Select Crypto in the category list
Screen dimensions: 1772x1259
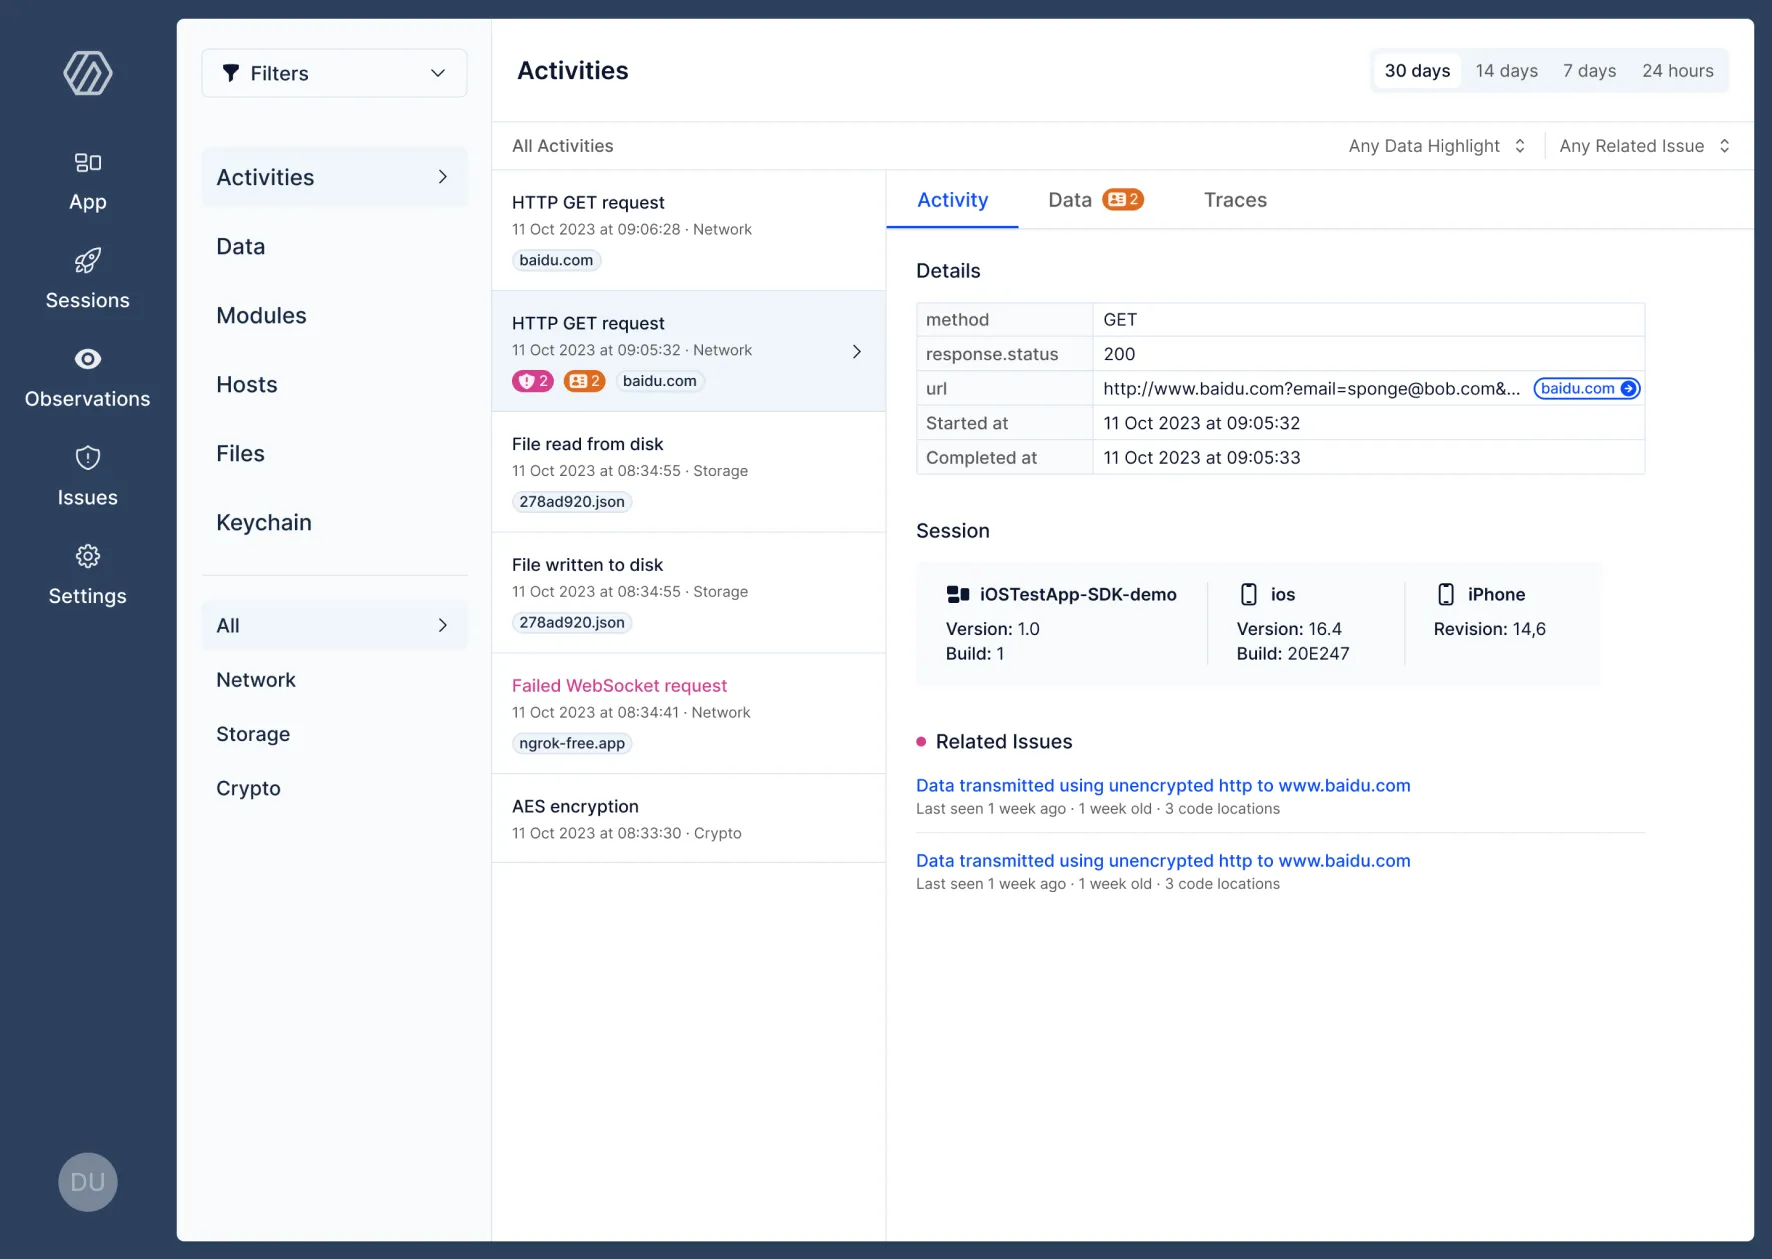coord(247,788)
